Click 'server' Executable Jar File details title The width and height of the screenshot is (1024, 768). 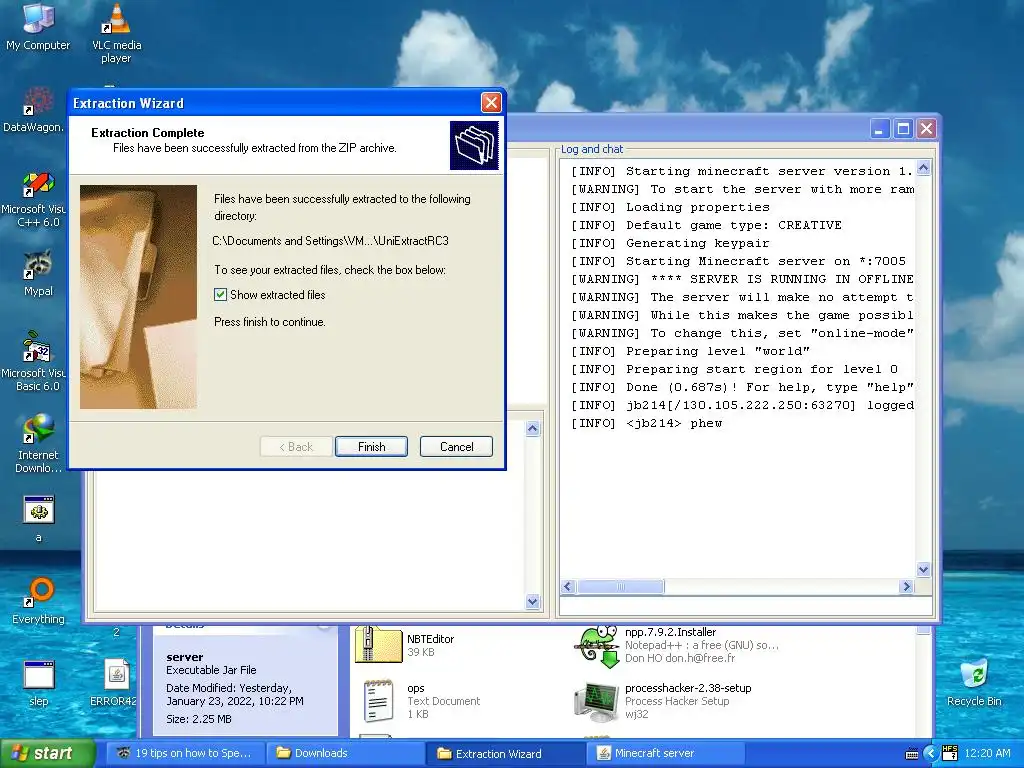185,657
